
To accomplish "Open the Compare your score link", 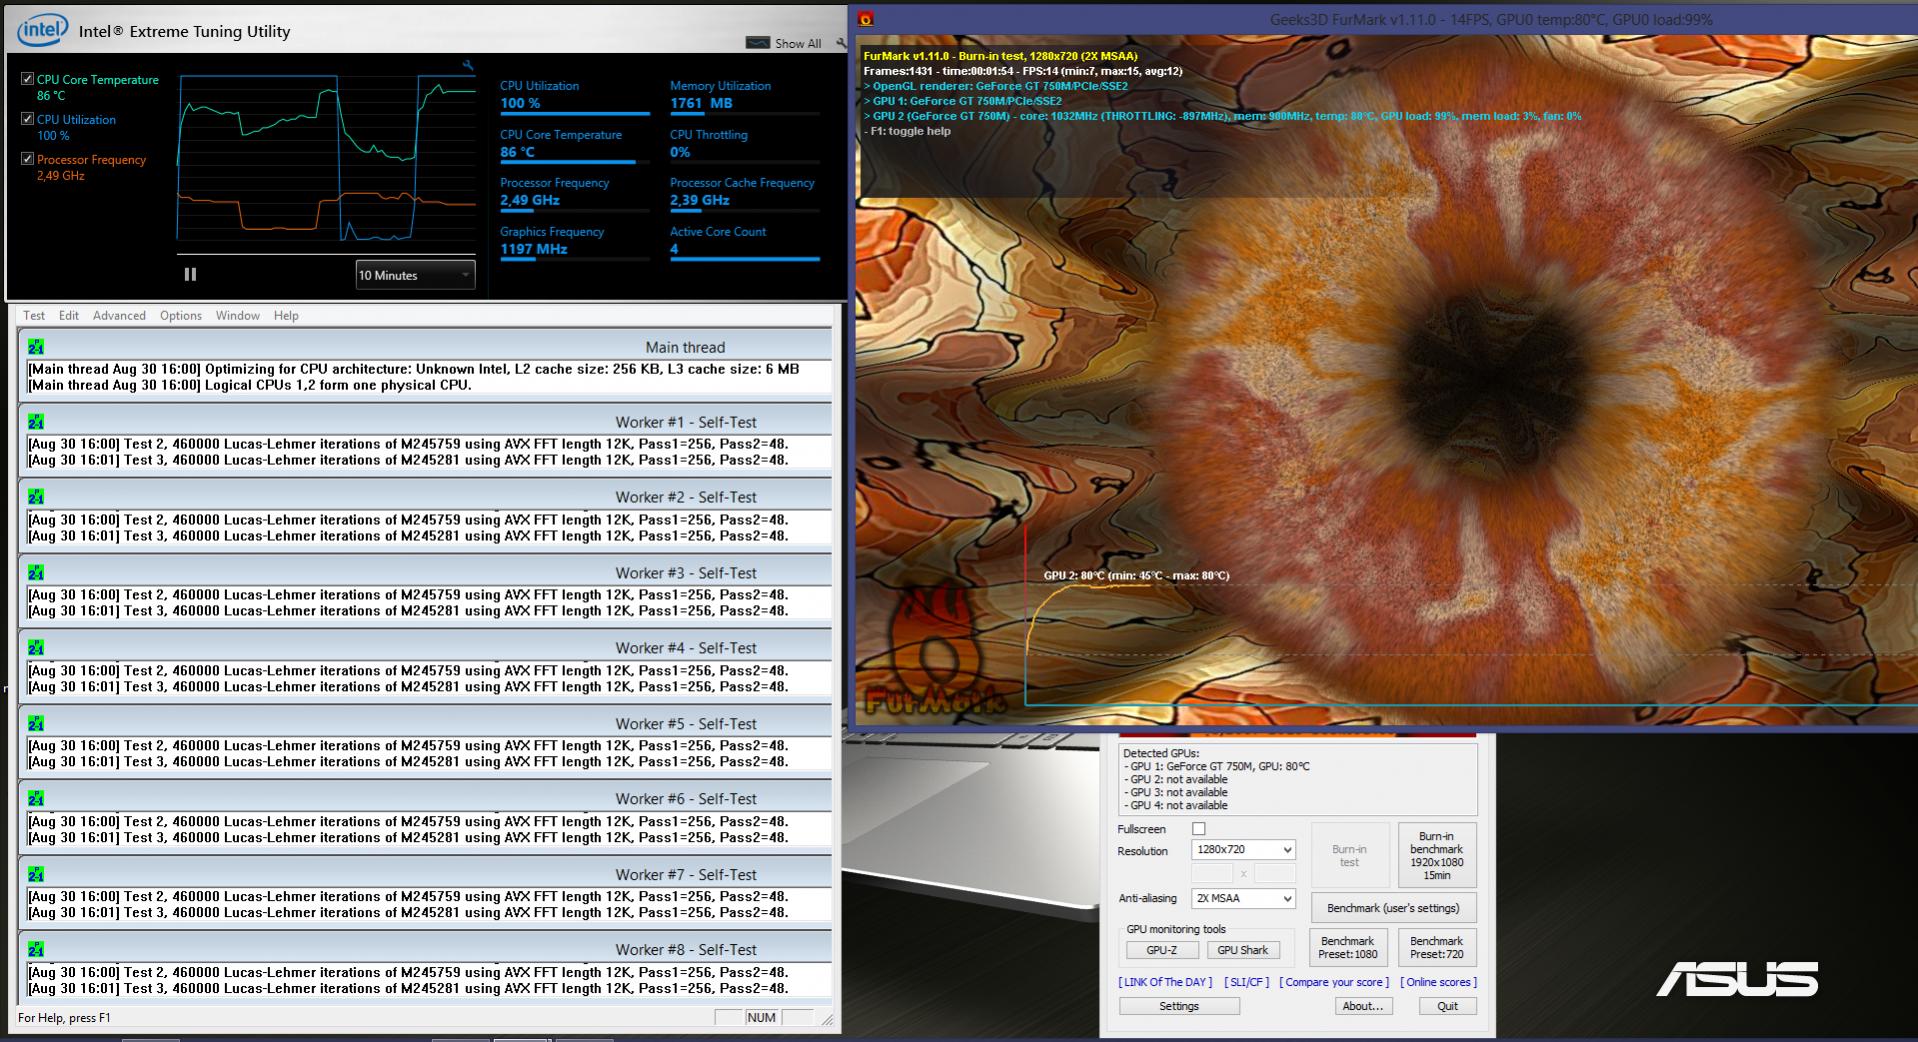I will tap(1334, 982).
